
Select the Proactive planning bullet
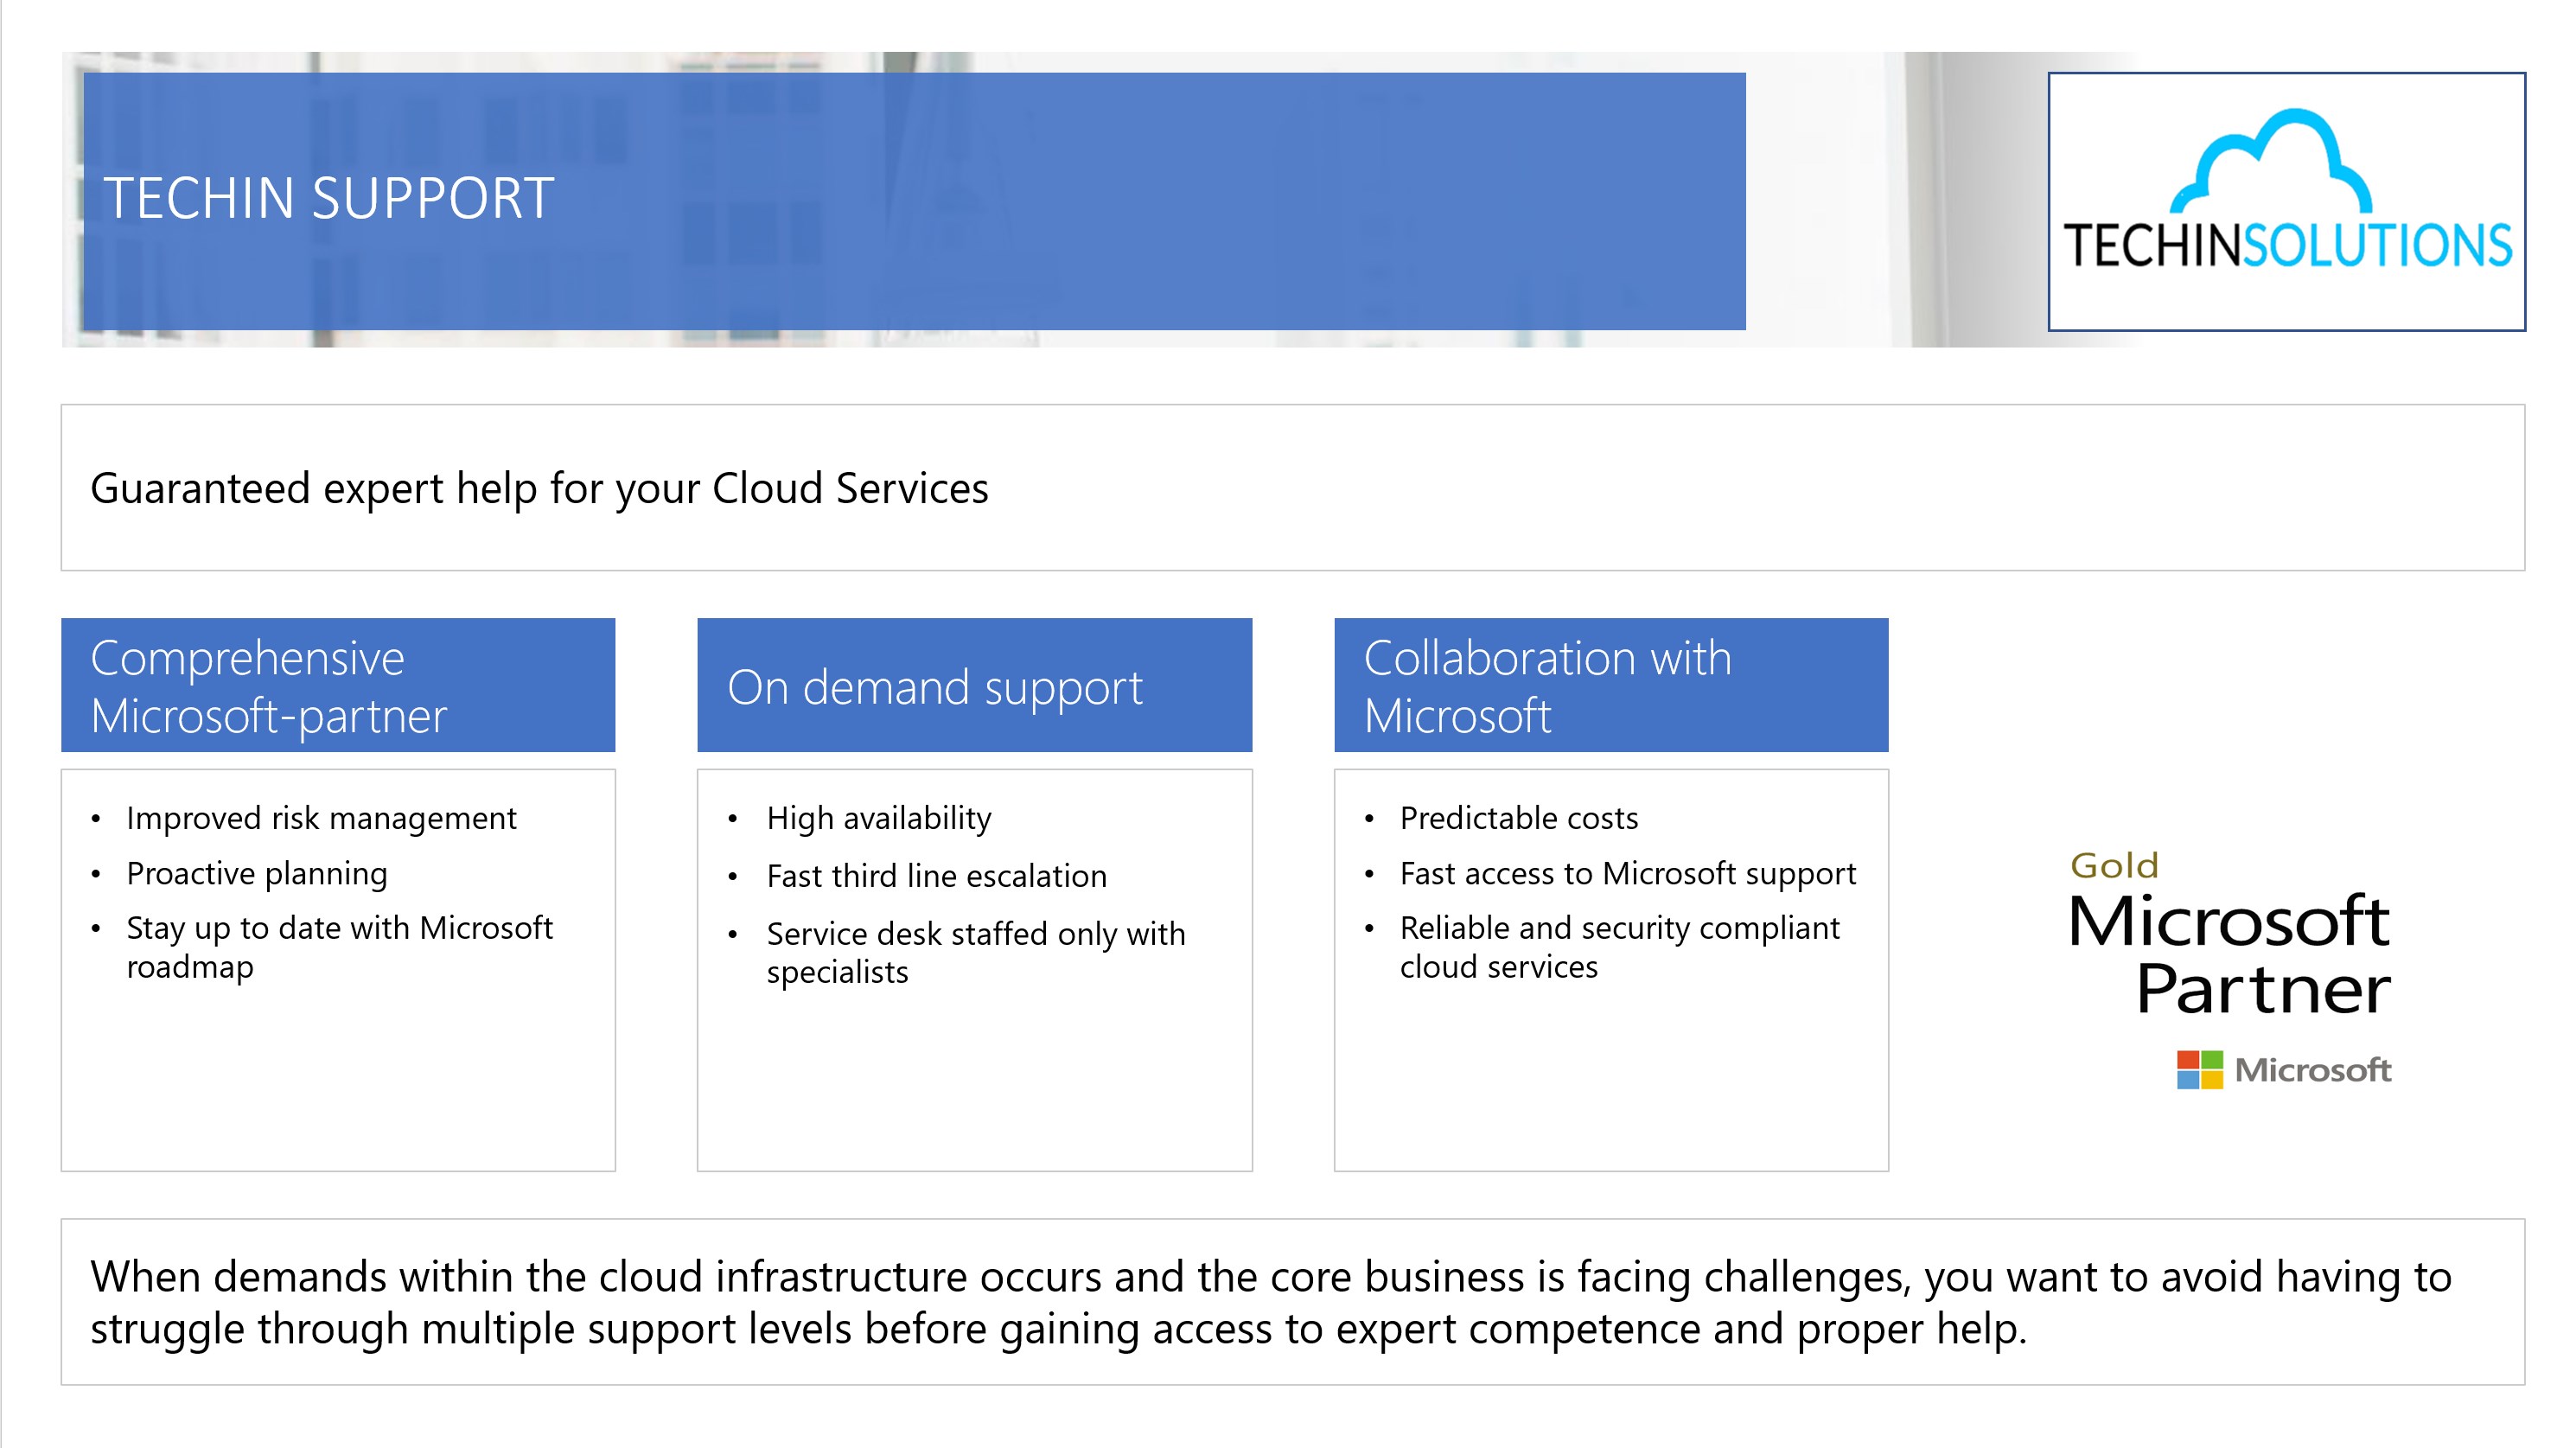(x=257, y=873)
